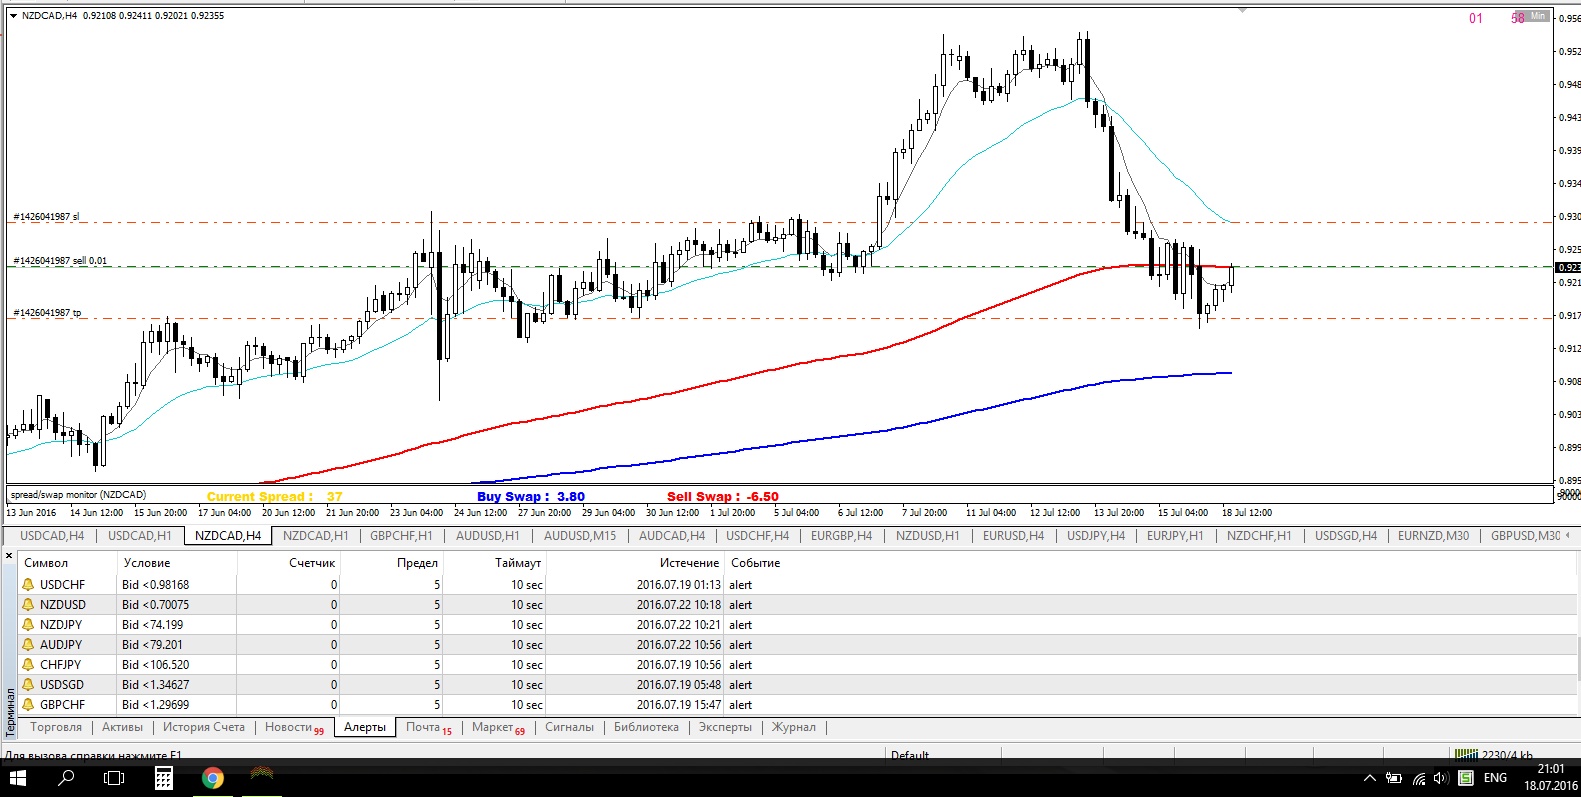This screenshot has height=797, width=1581.
Task: Switch to the USDCAD,H4 chart tab
Action: [x=52, y=536]
